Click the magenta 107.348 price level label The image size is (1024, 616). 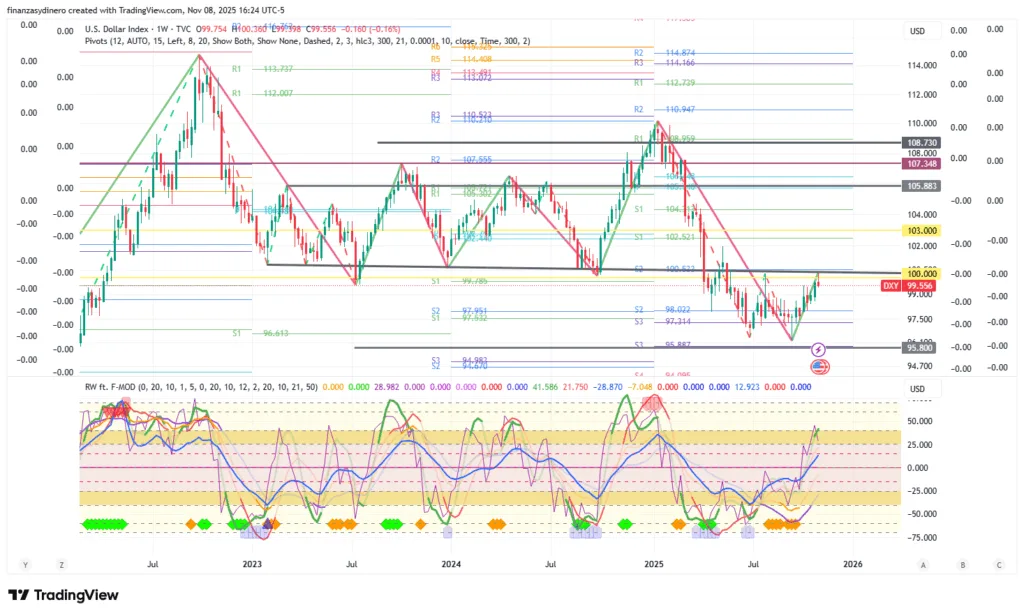pos(920,163)
